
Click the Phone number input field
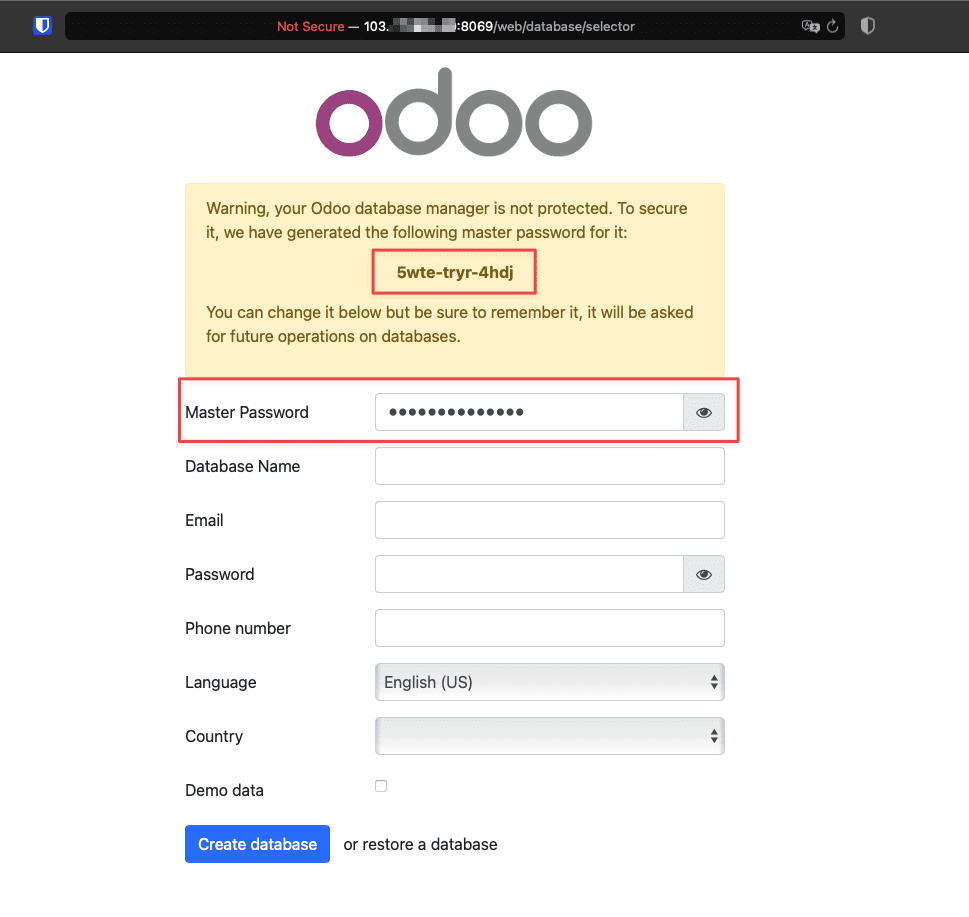click(x=549, y=628)
